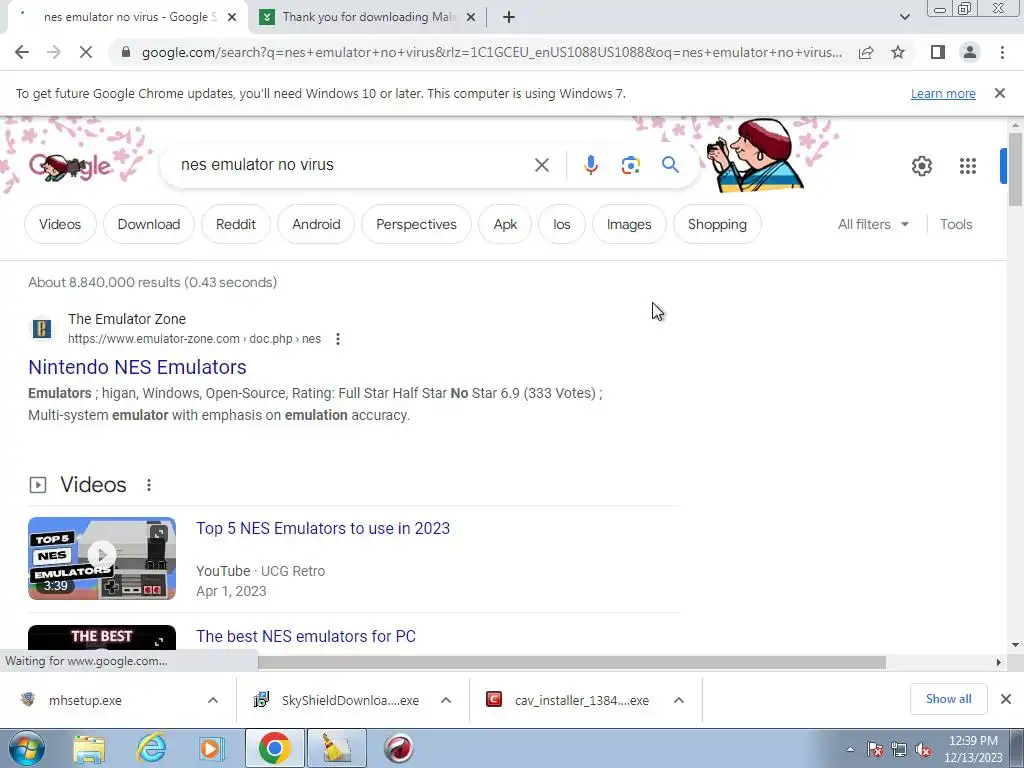Submit search with magnifier icon
The width and height of the screenshot is (1024, 768).
(x=670, y=165)
